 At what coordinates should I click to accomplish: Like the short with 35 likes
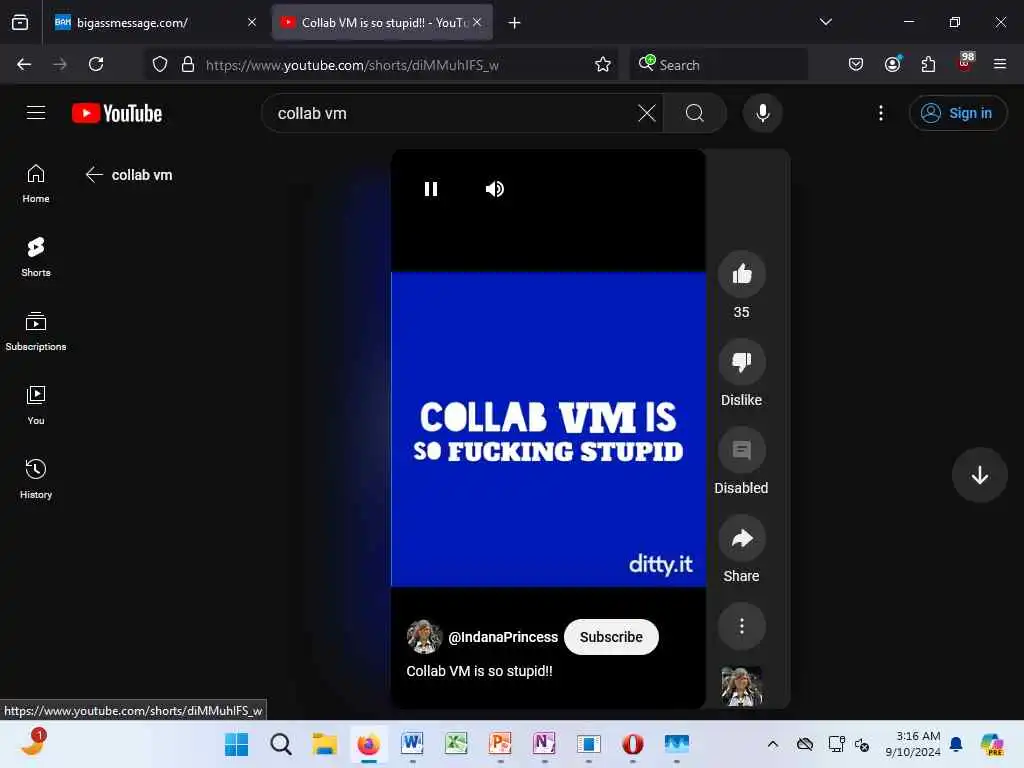click(741, 274)
